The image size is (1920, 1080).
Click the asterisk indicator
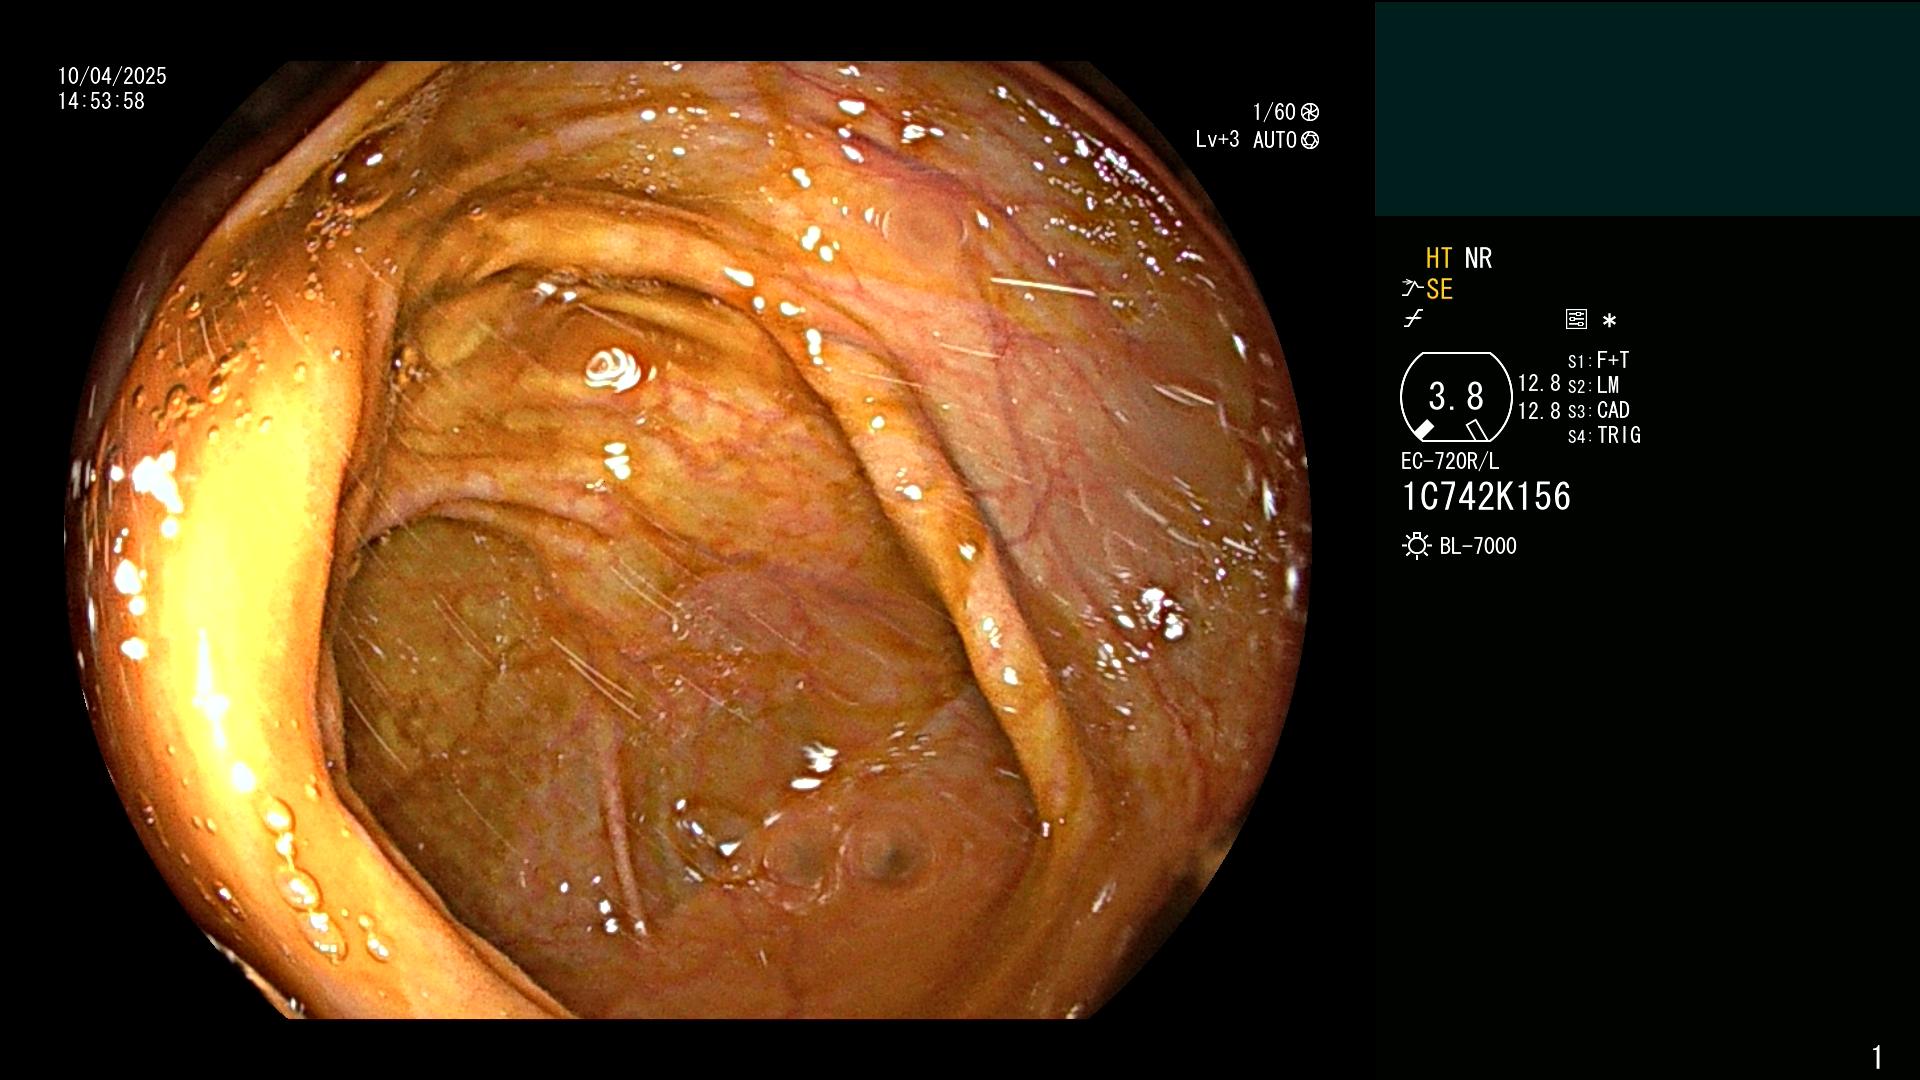click(x=1609, y=320)
